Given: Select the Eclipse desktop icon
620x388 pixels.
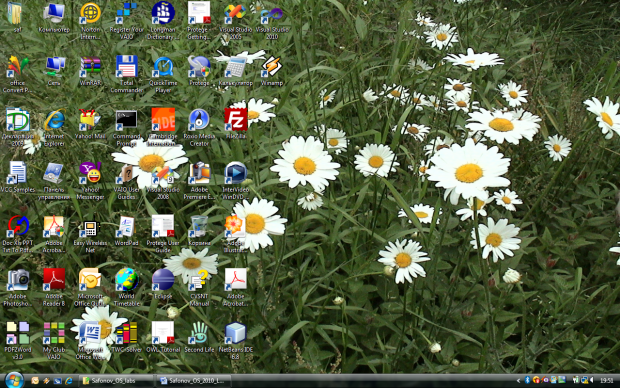Looking at the screenshot, I should 163,283.
